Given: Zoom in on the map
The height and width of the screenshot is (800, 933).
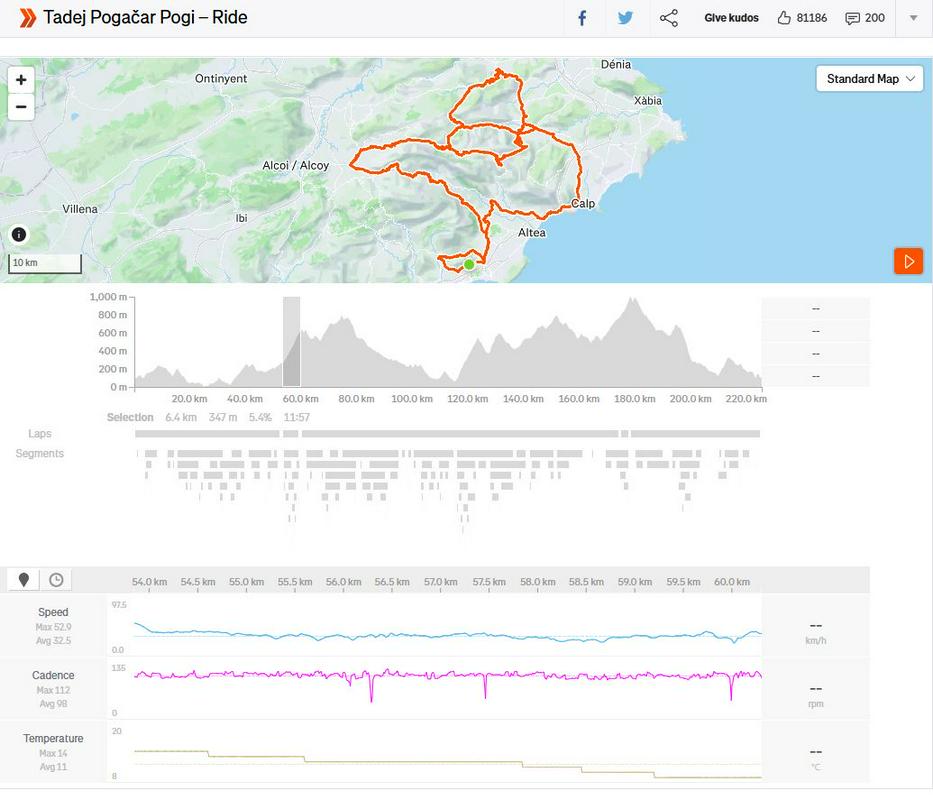Looking at the screenshot, I should [x=21, y=80].
